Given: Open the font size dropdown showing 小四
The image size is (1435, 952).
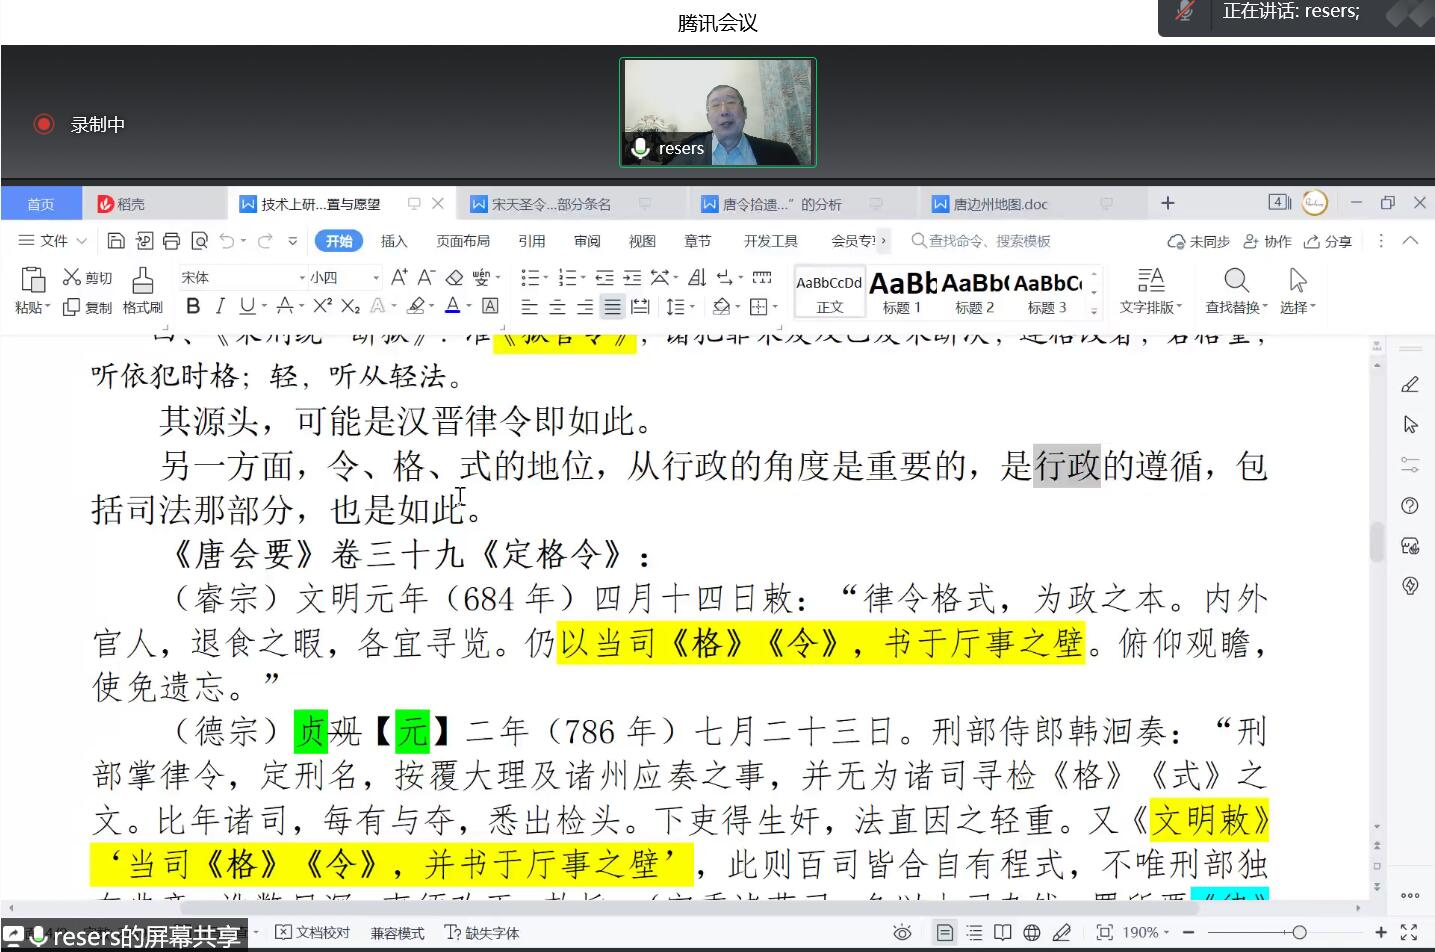Looking at the screenshot, I should point(343,278).
